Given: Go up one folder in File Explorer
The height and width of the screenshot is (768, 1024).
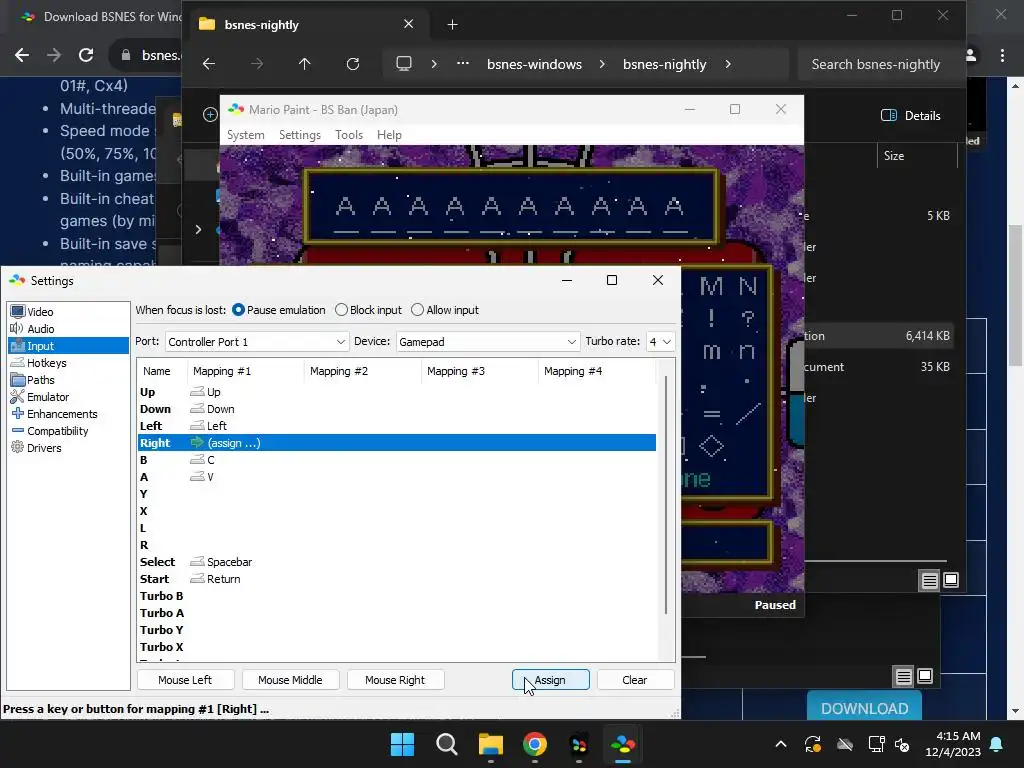Looking at the screenshot, I should [304, 64].
